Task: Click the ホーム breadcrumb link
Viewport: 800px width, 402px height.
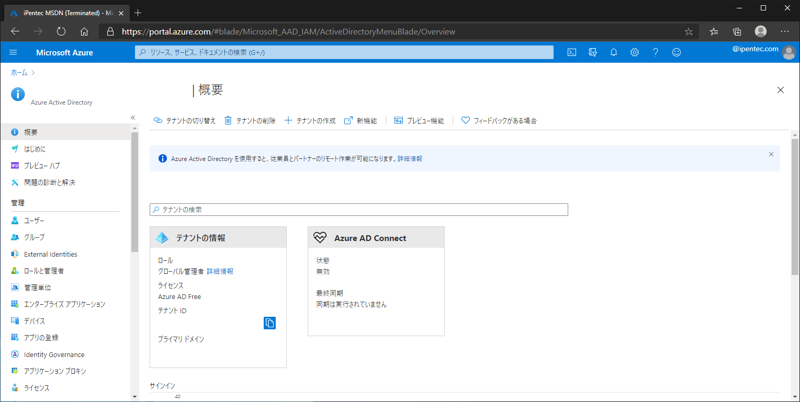Action: coord(19,73)
